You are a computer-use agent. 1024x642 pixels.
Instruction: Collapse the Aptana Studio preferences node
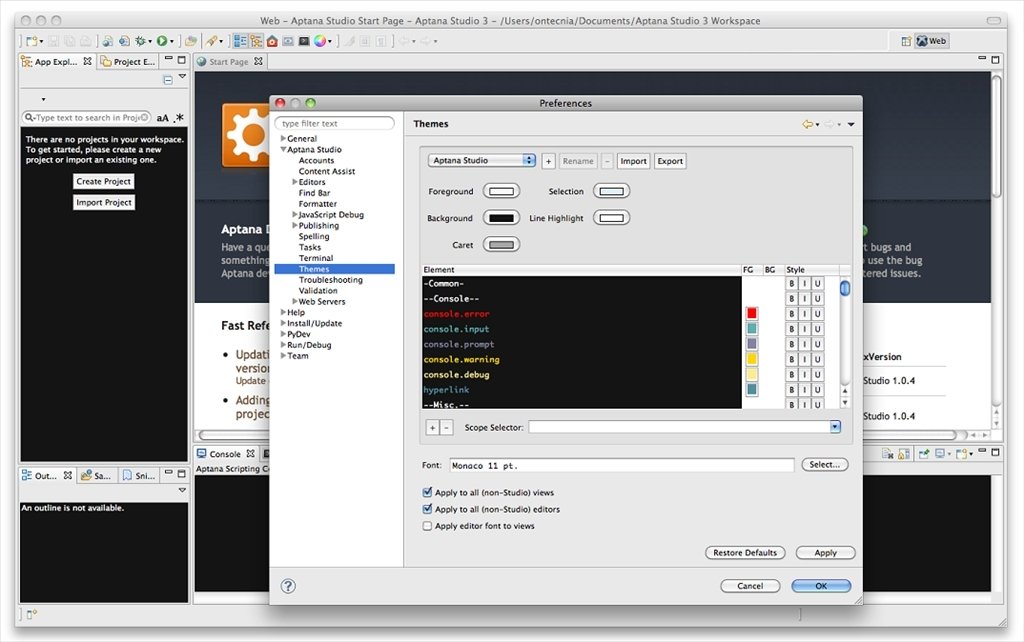(x=283, y=150)
